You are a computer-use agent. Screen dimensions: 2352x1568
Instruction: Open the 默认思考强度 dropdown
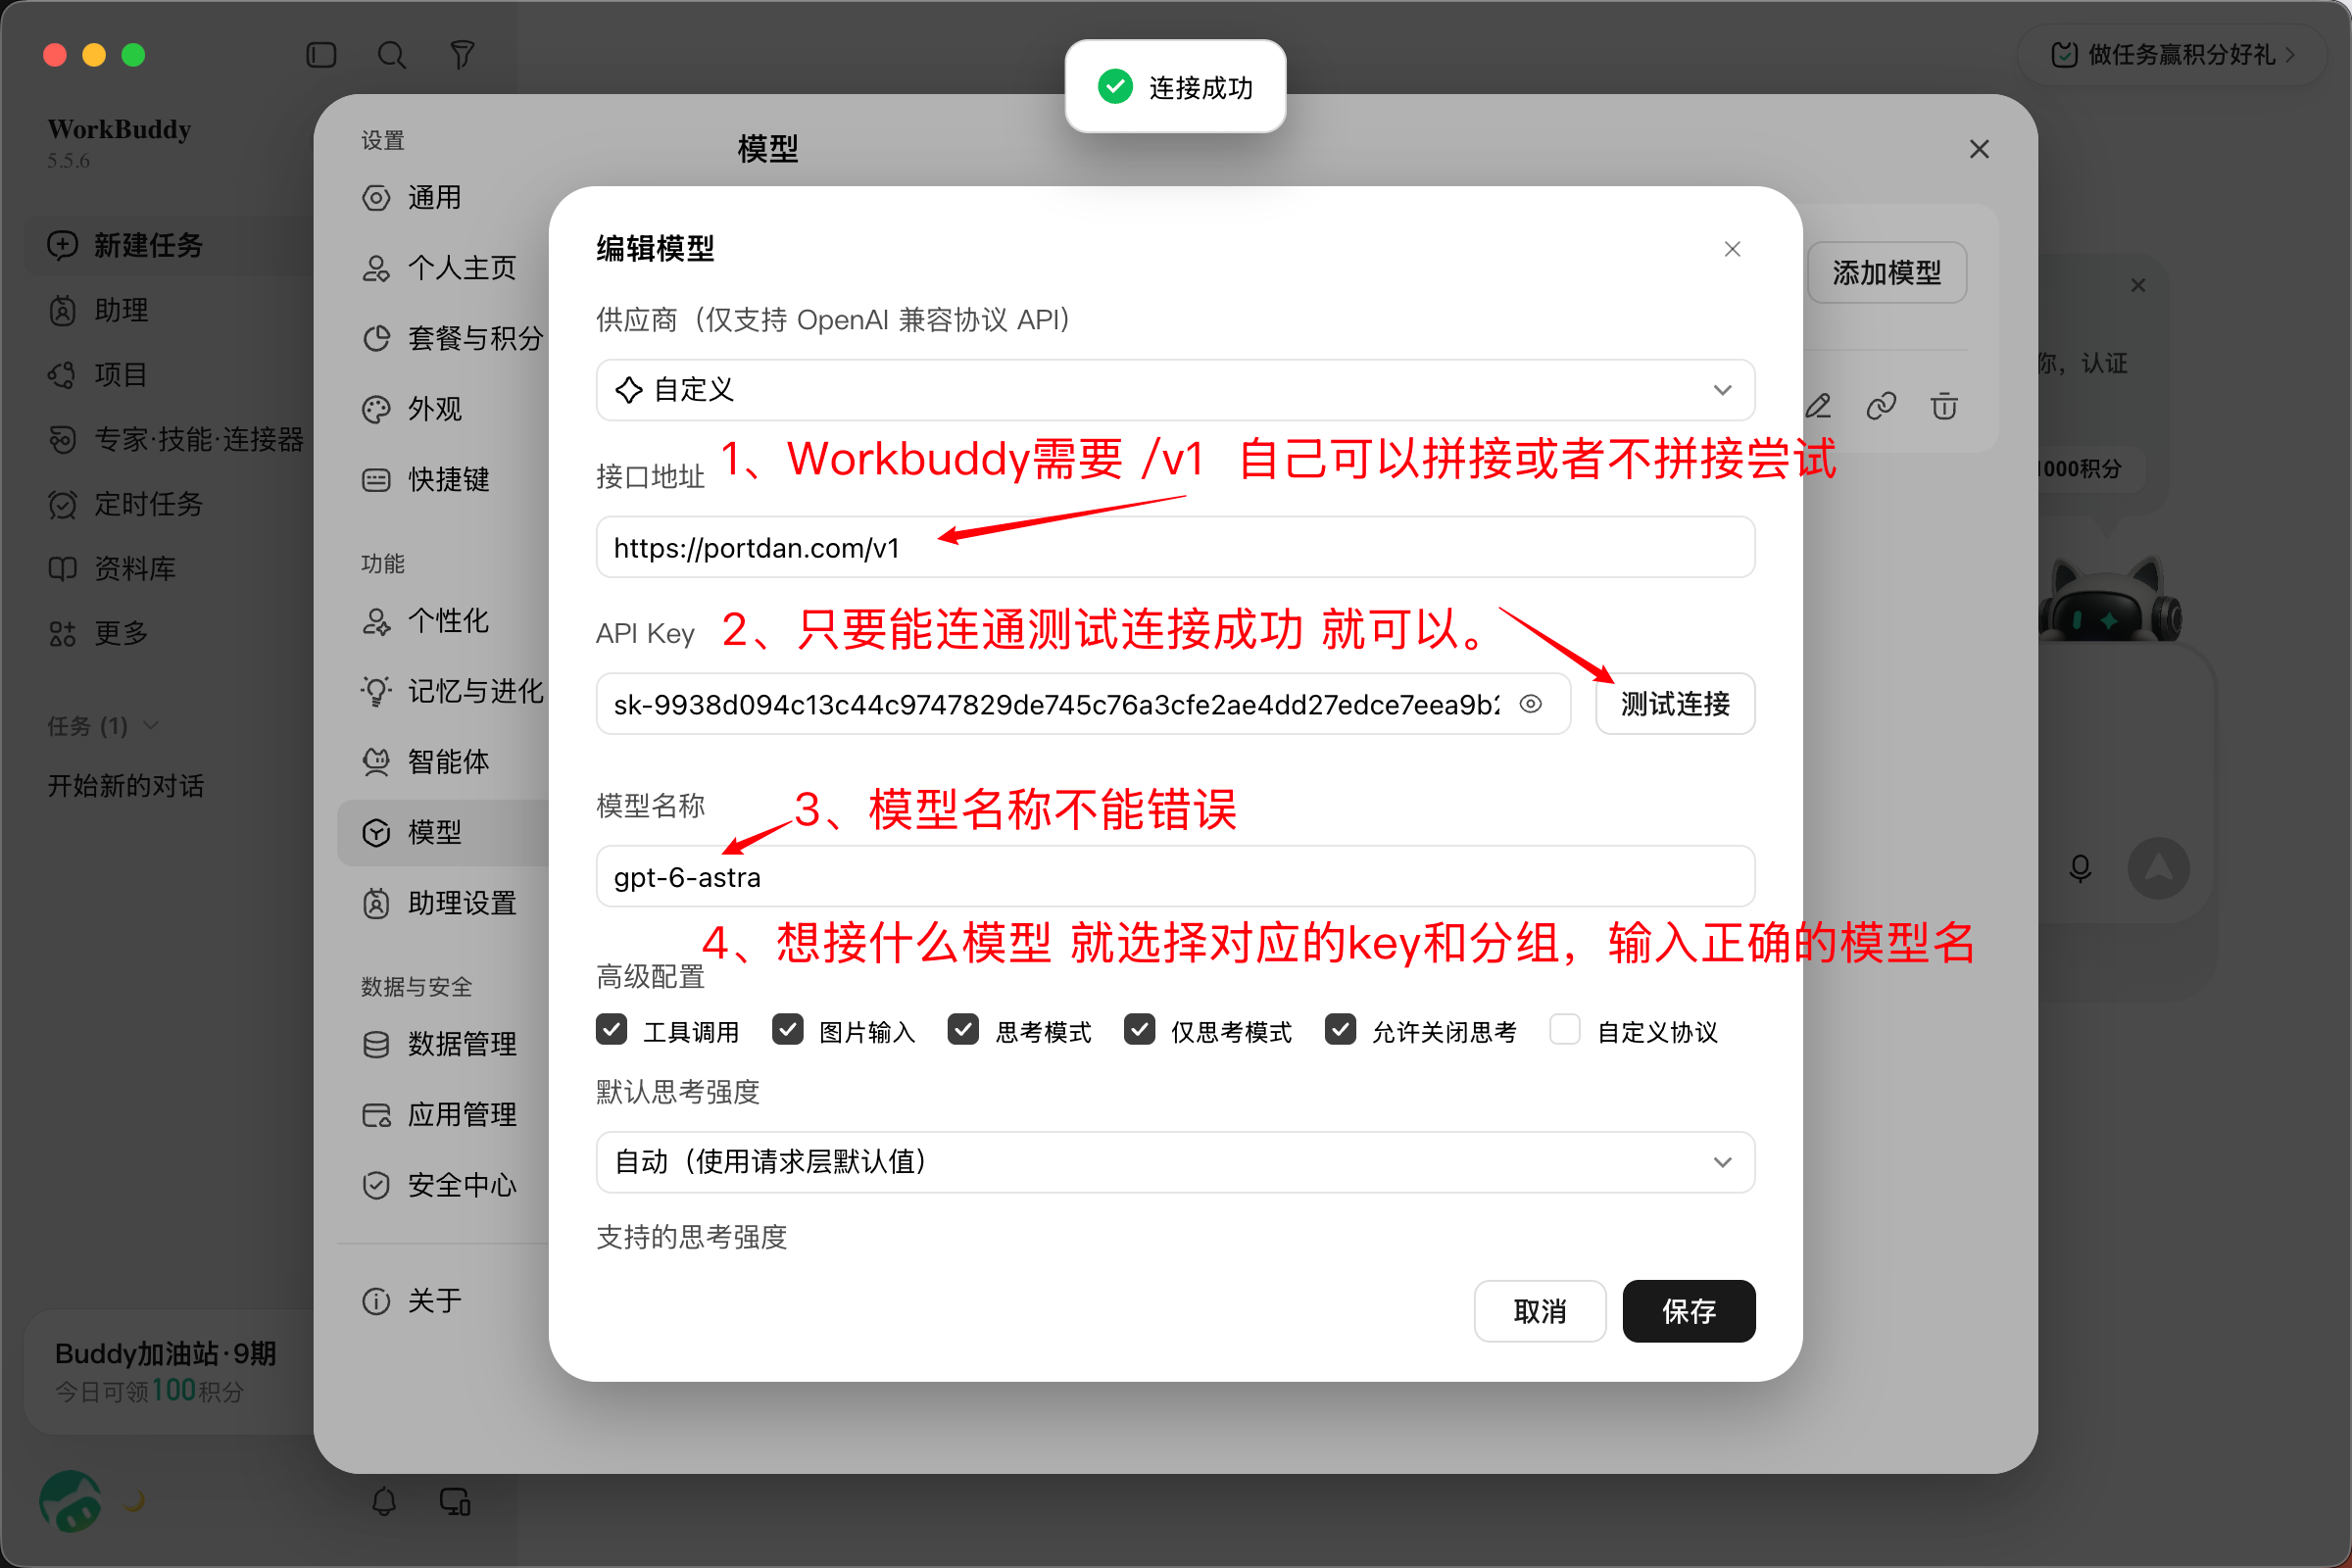pyautogui.click(x=1175, y=1162)
